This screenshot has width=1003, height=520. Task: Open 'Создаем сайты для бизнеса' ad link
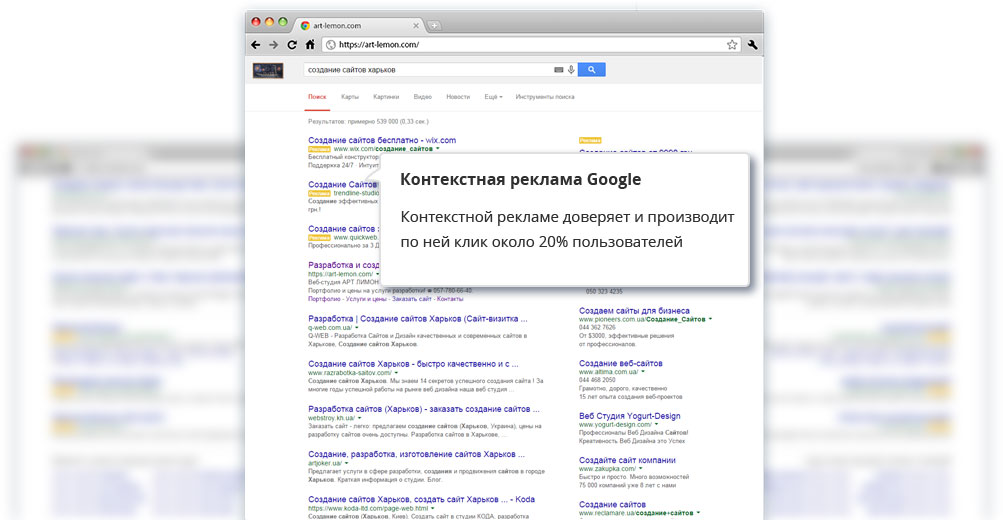point(634,311)
